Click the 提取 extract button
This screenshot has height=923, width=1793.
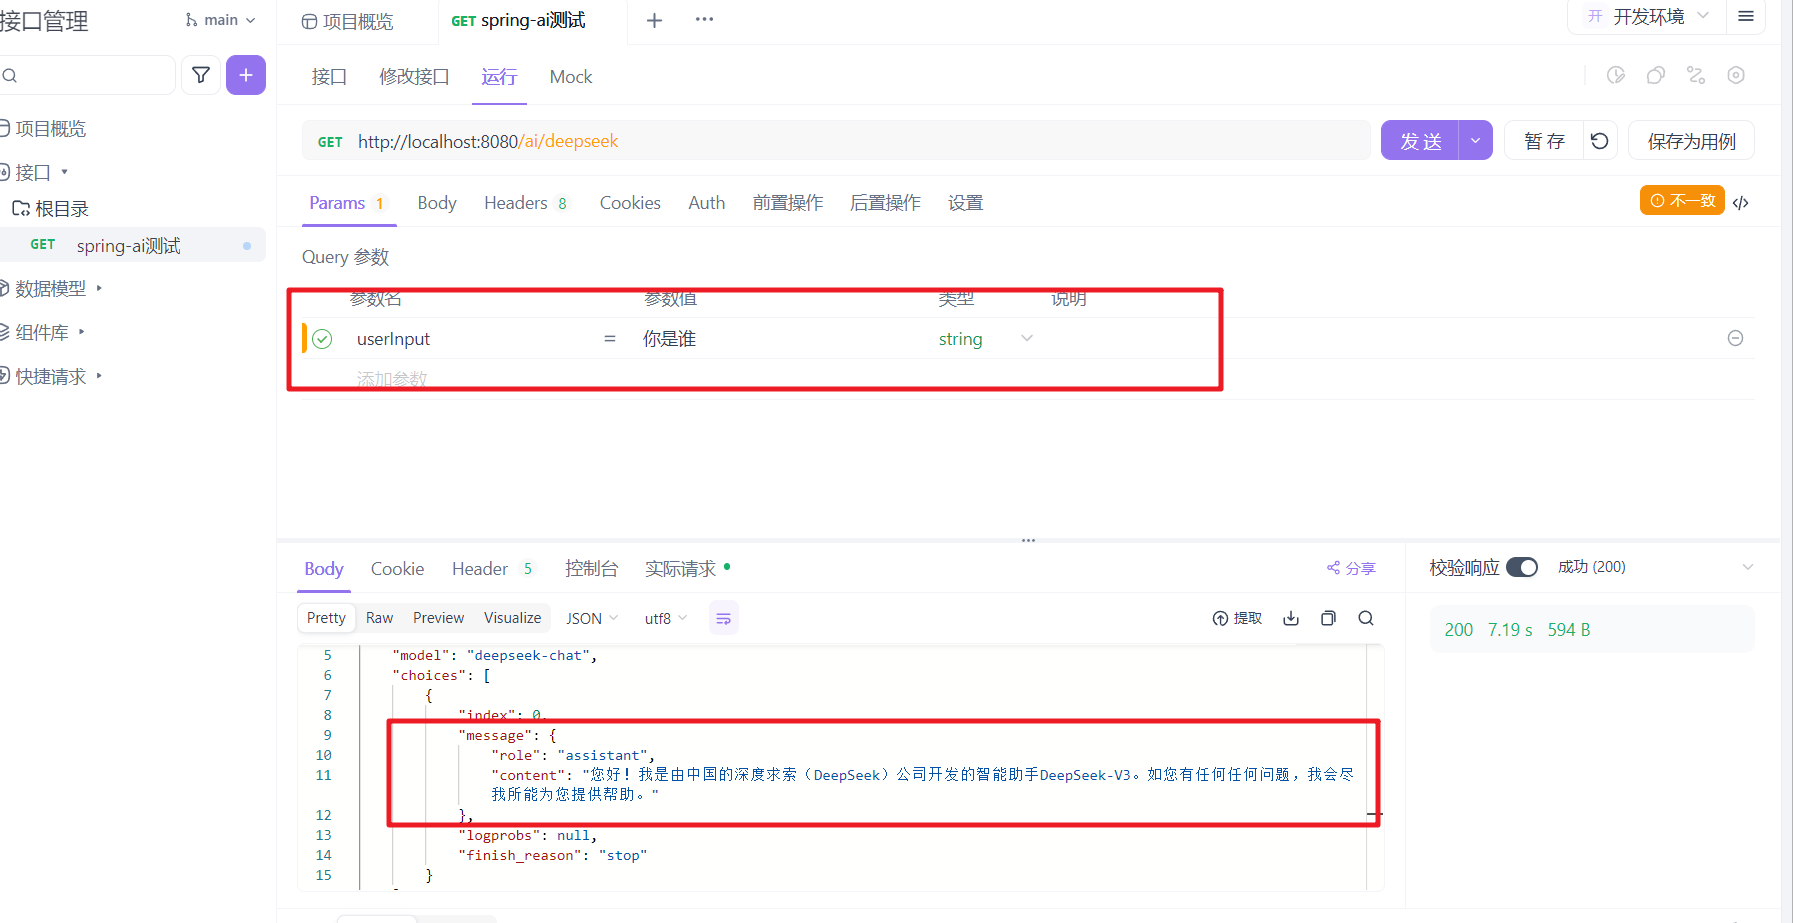pyautogui.click(x=1237, y=618)
